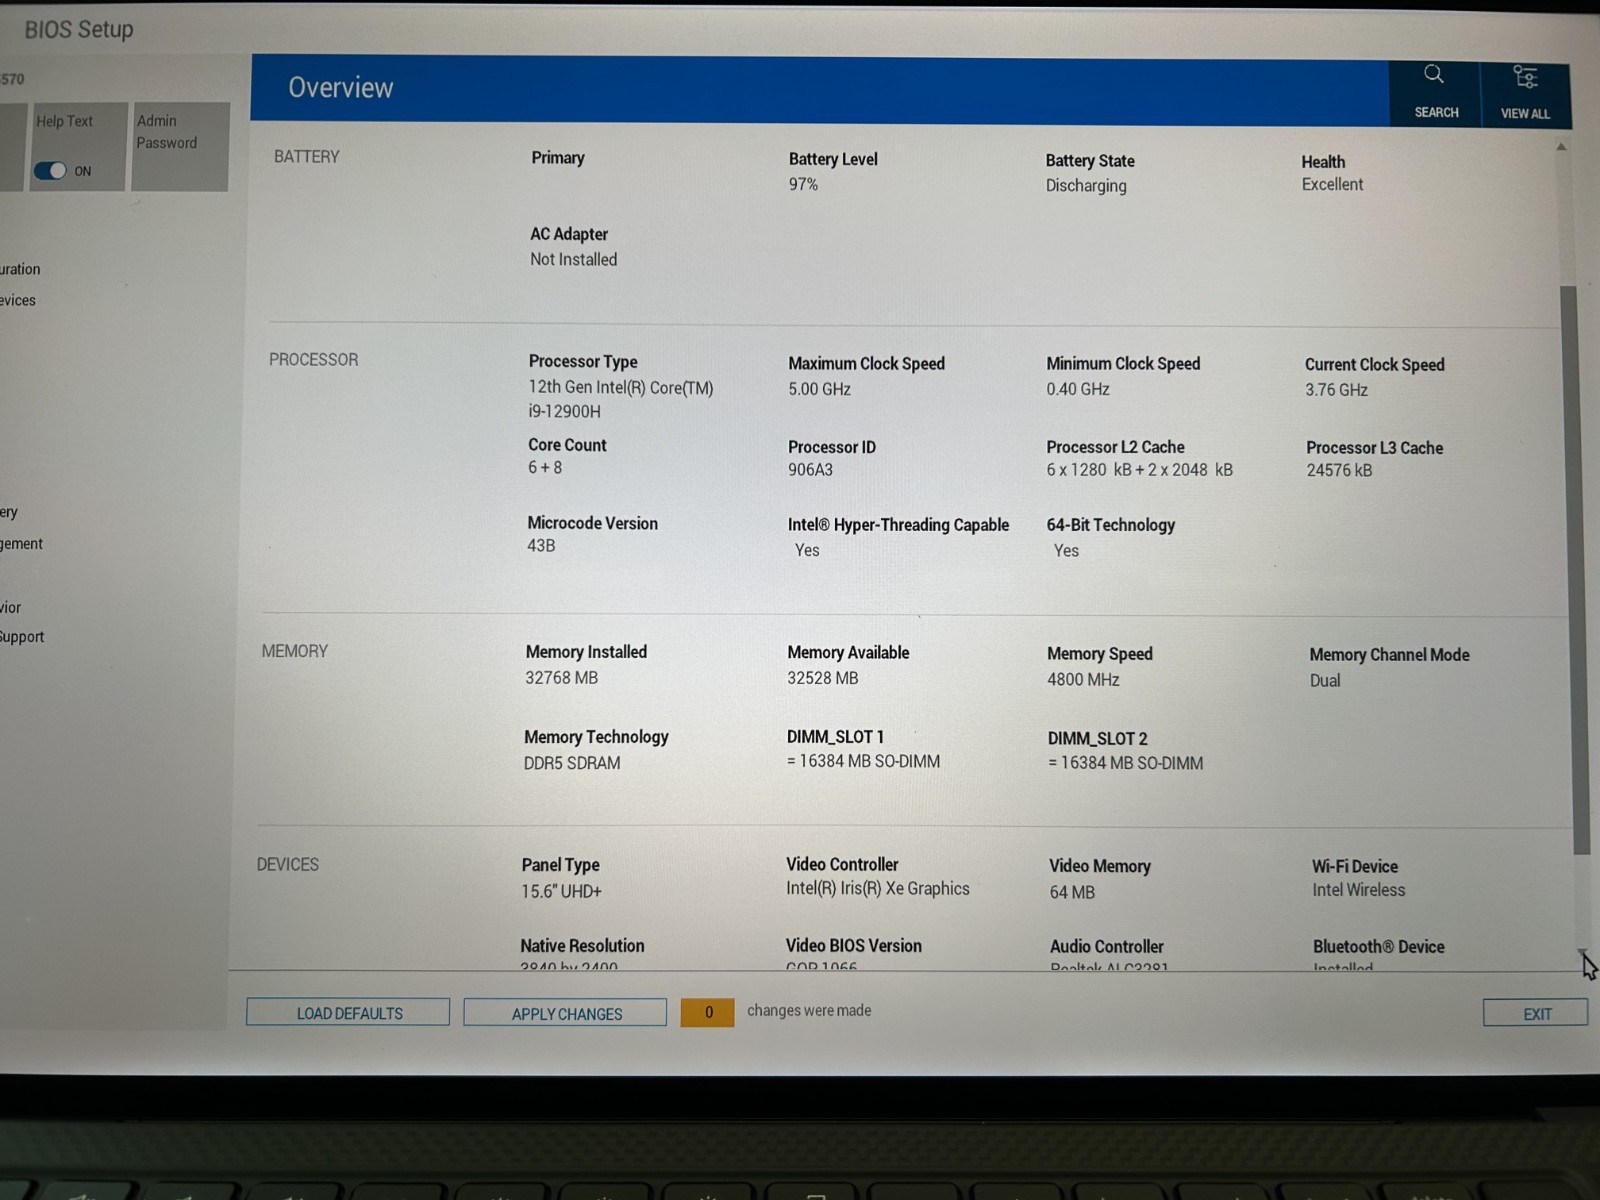1600x1200 pixels.
Task: Click the Minimum Clock Speed 0.40 GHz value
Action: pyautogui.click(x=1078, y=390)
